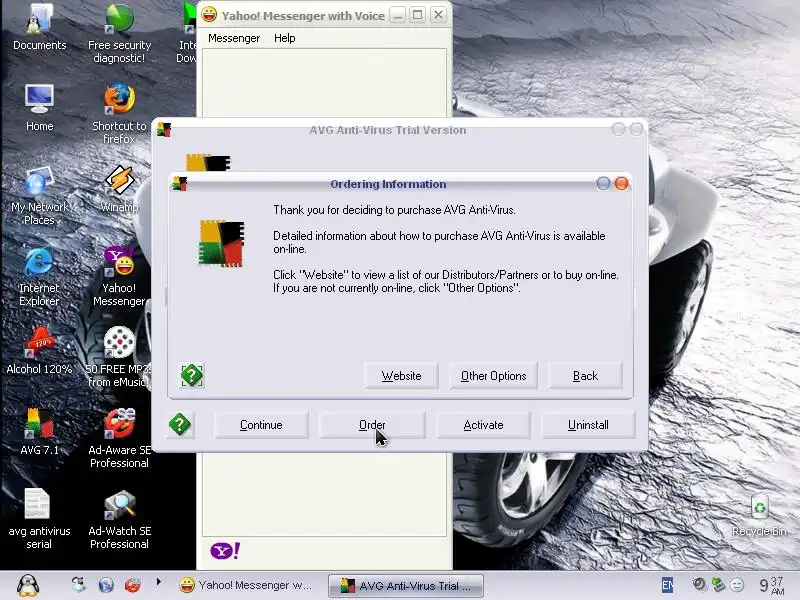Click the EN language indicator in tray
The height and width of the screenshot is (600, 800).
[x=667, y=585]
